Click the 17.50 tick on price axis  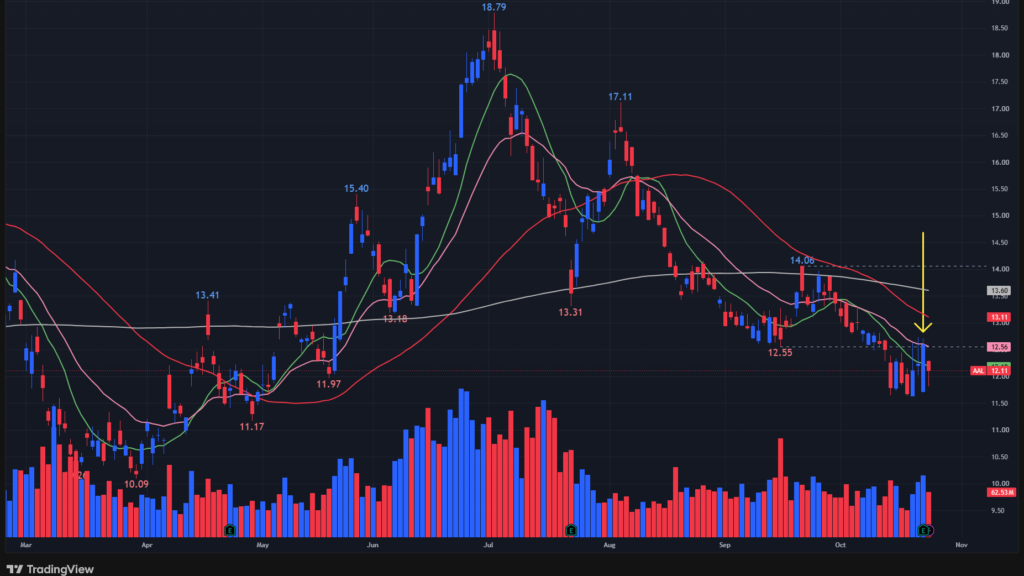pyautogui.click(x=999, y=82)
